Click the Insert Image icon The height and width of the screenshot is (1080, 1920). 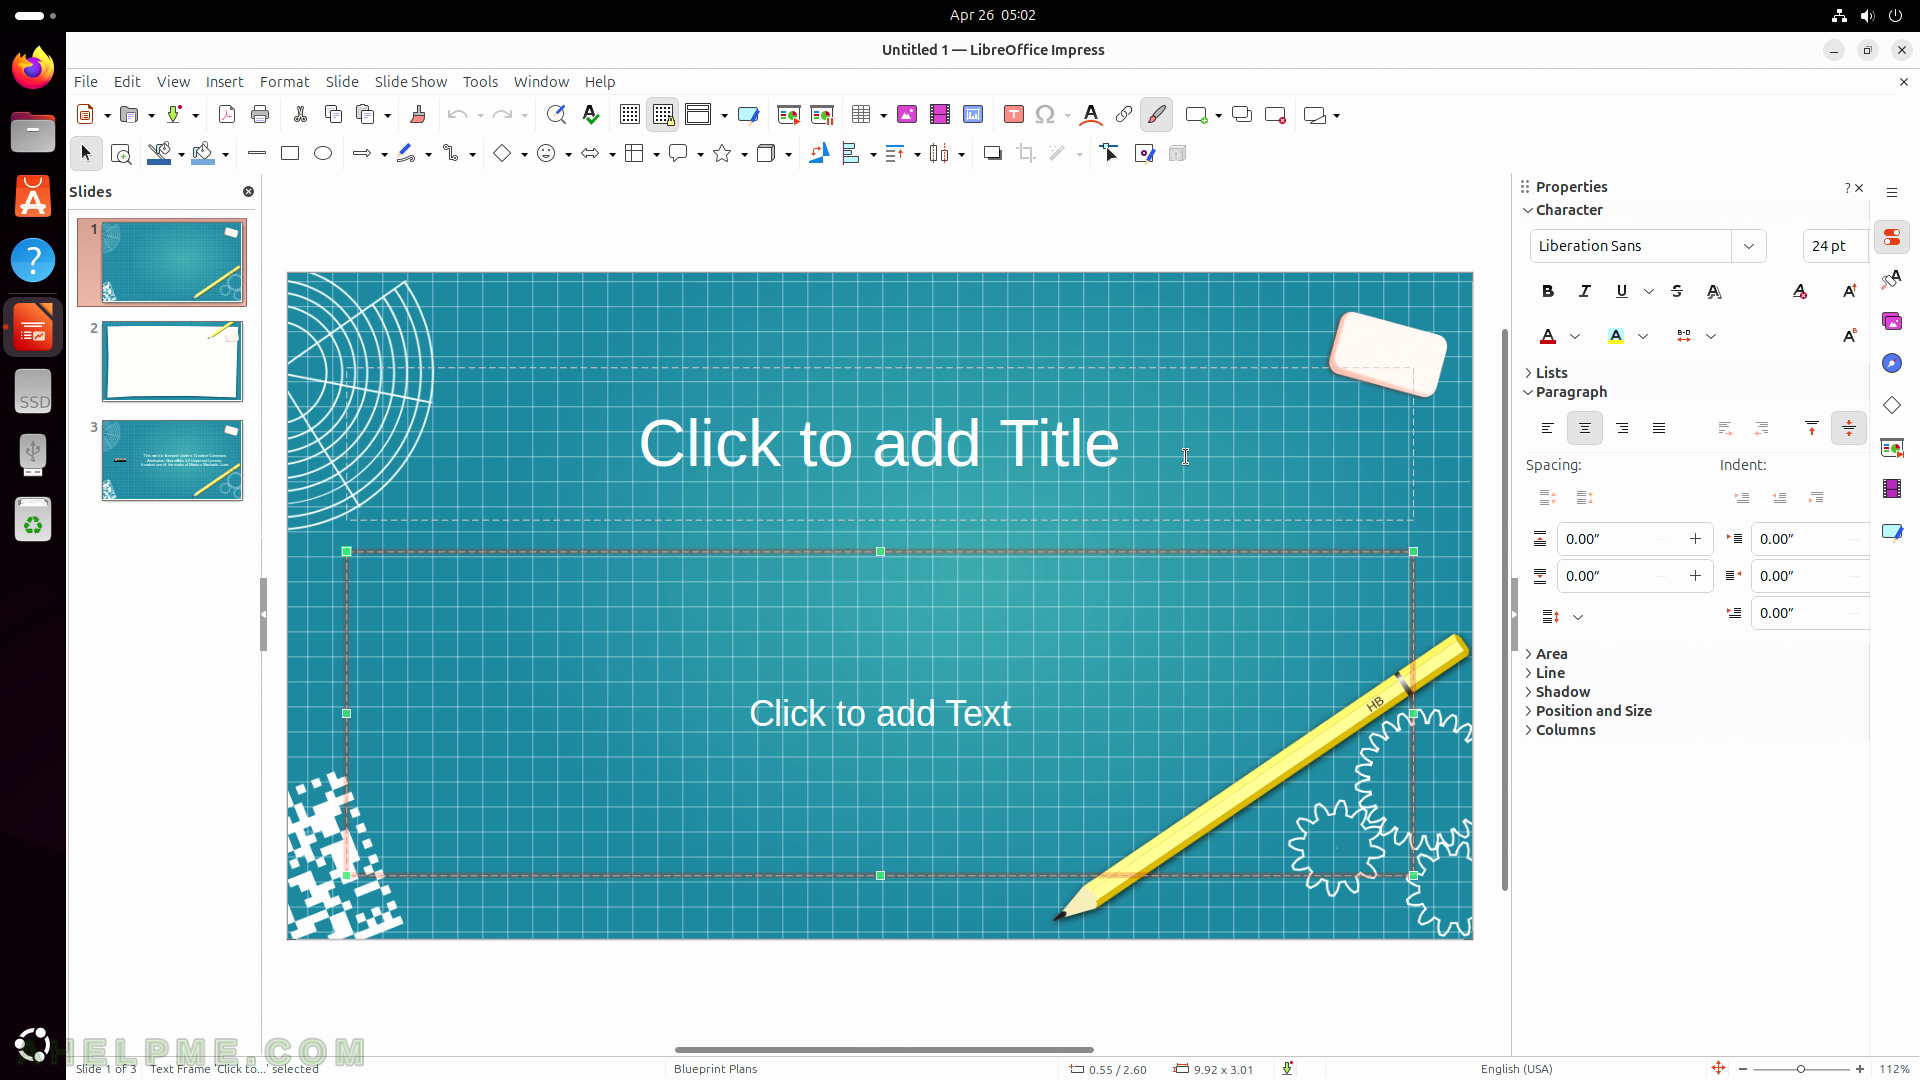coord(907,115)
